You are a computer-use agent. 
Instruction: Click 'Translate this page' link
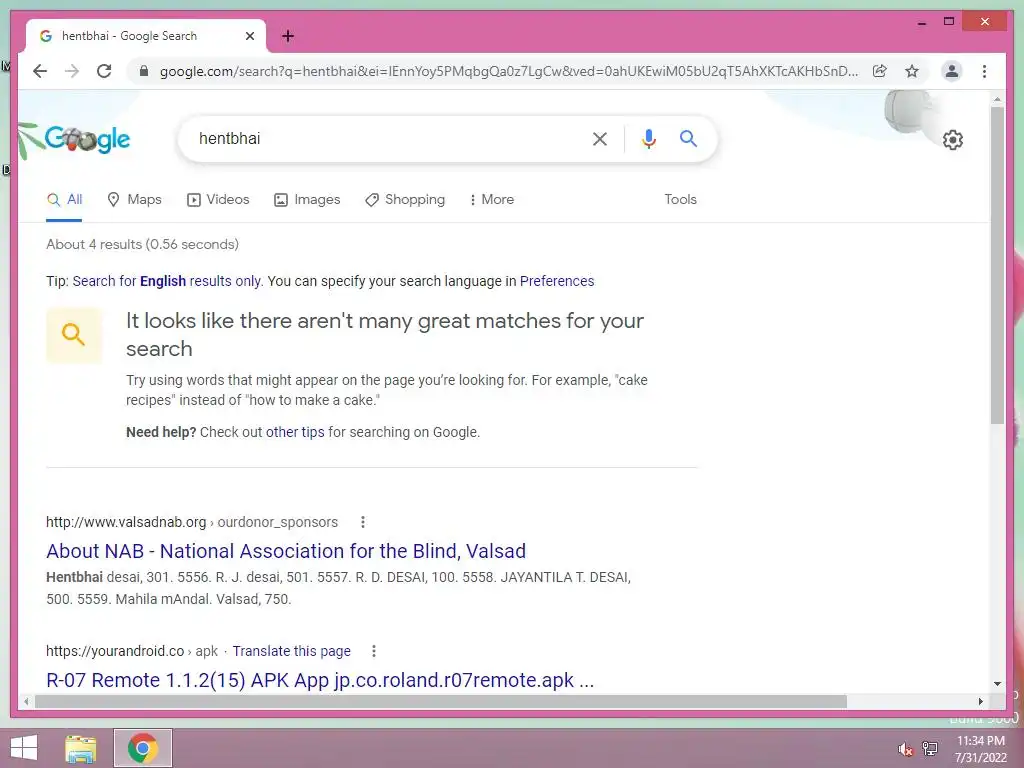(x=291, y=651)
